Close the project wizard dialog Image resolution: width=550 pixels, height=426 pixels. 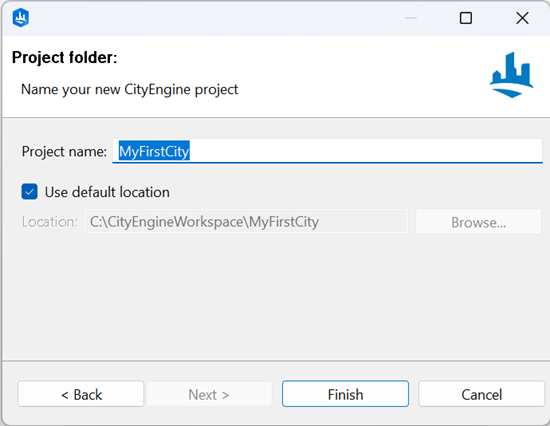tap(522, 18)
